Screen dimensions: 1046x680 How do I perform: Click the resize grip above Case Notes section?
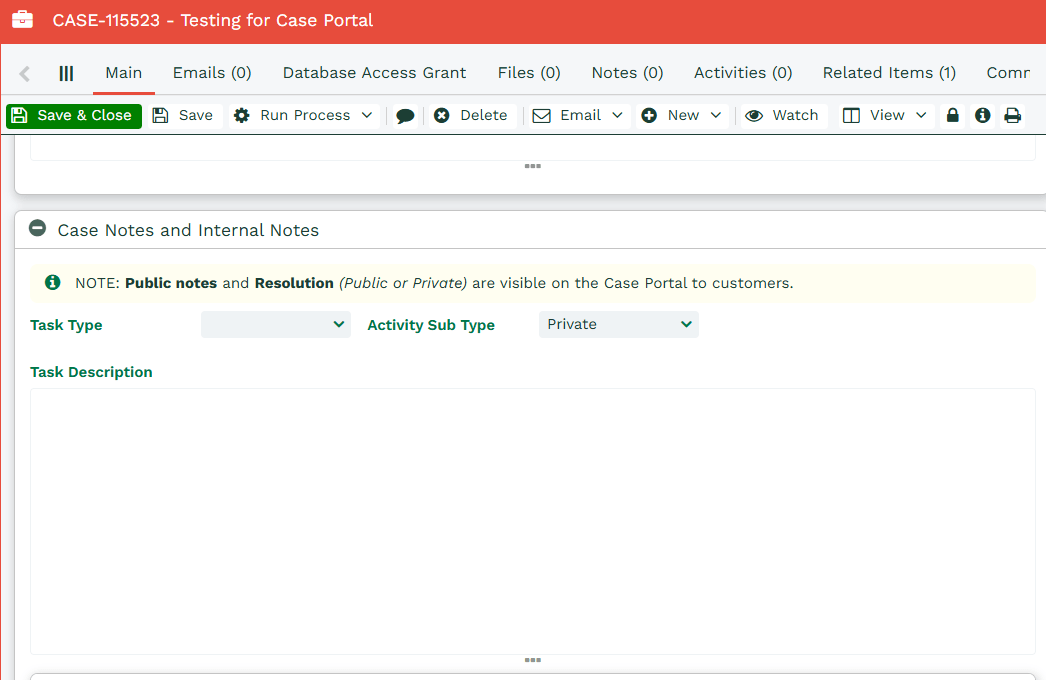(532, 166)
